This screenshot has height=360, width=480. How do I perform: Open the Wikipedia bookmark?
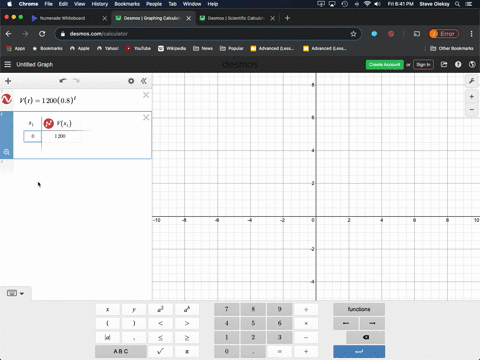172,48
